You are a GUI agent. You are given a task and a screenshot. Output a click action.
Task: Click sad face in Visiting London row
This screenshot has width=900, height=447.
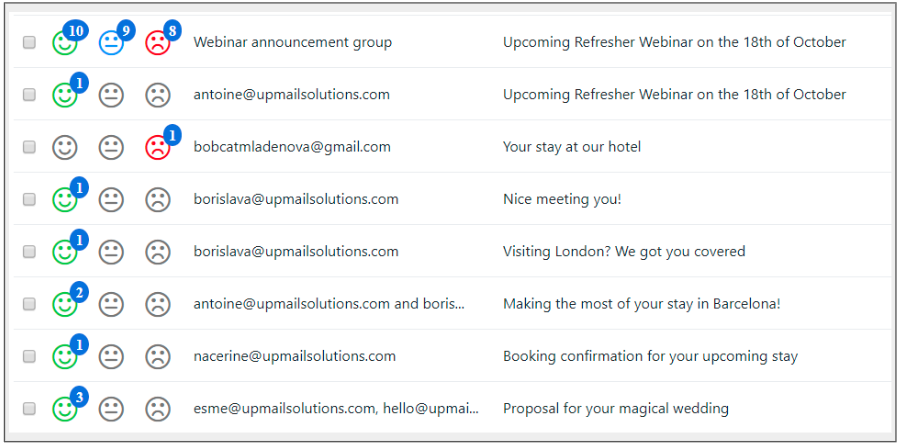[x=157, y=251]
